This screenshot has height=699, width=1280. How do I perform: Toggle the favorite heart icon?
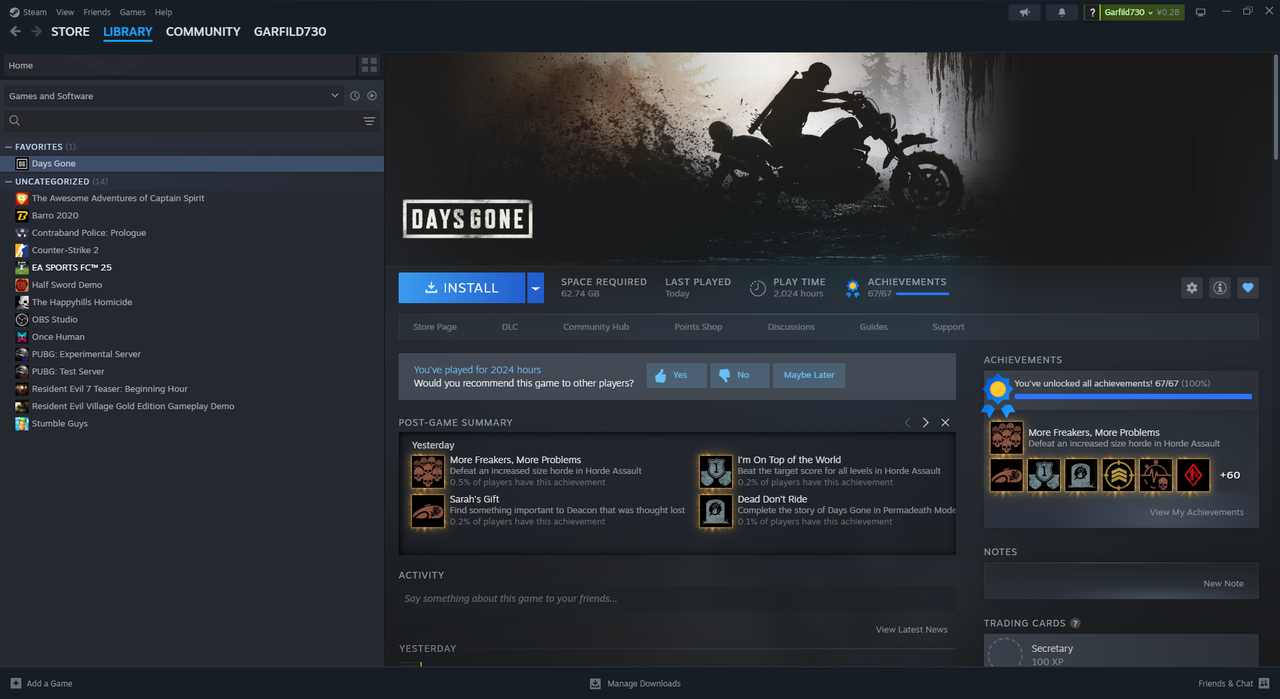[x=1248, y=288]
